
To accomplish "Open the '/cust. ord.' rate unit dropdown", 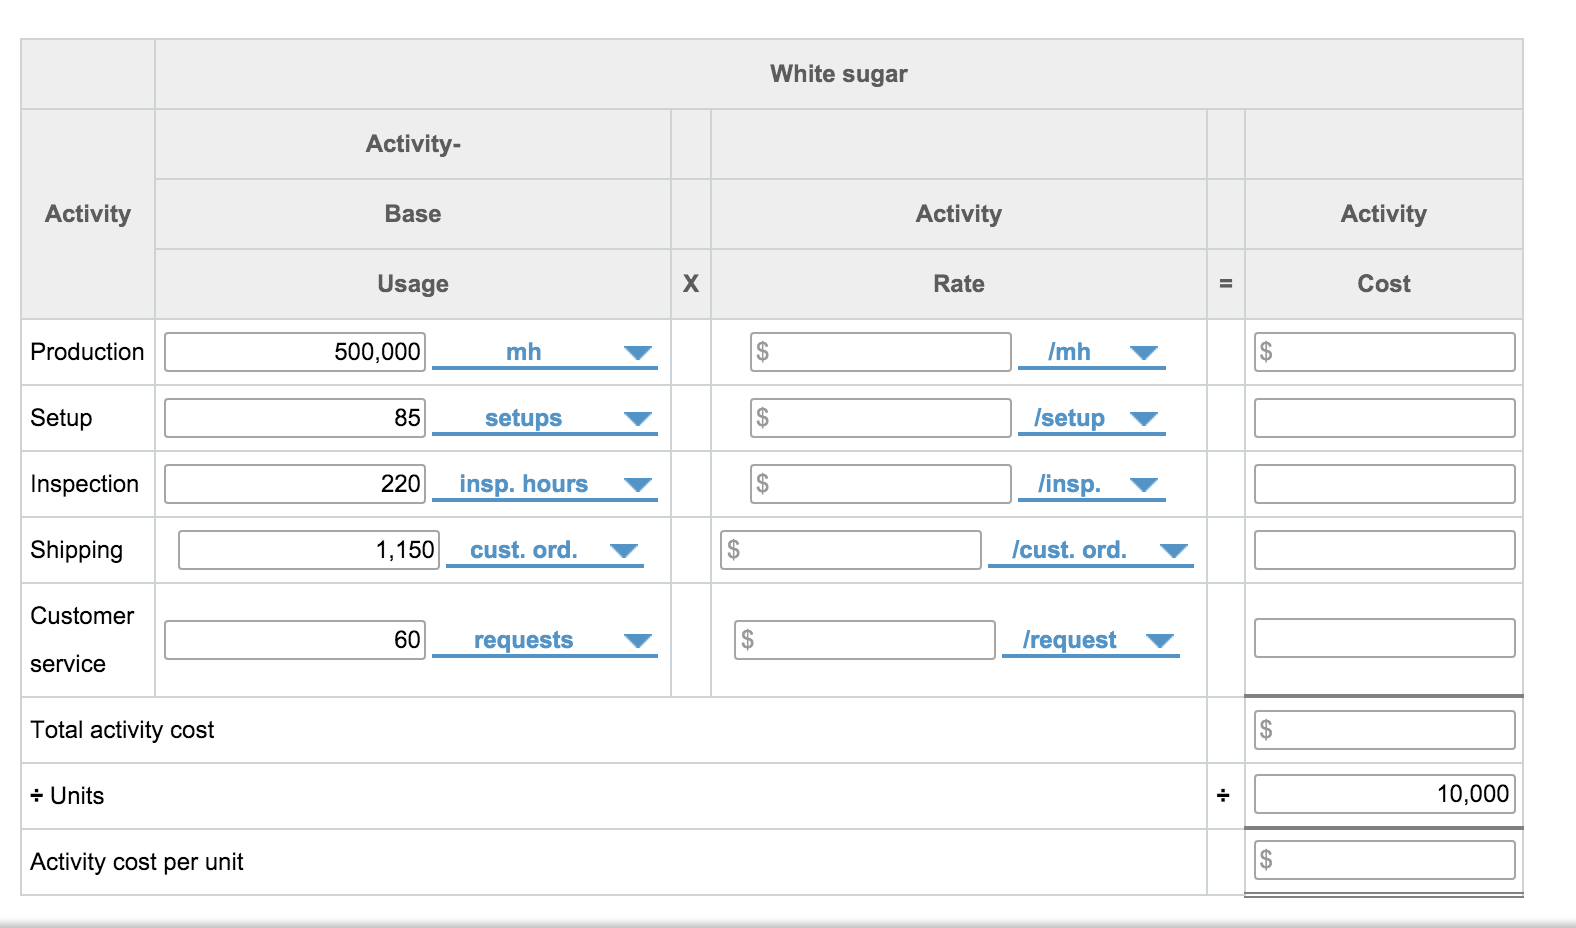I will tap(1091, 550).
